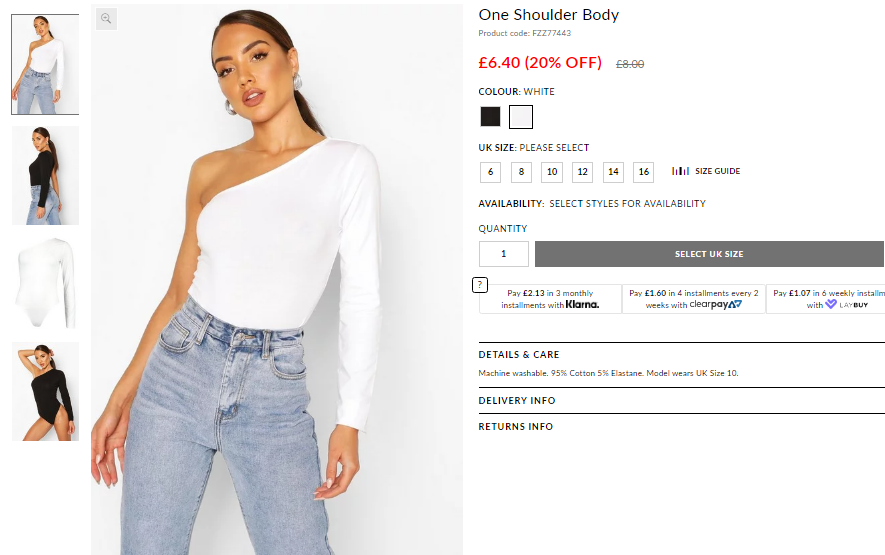
Task: Expand the Details & Care section
Action: point(519,355)
